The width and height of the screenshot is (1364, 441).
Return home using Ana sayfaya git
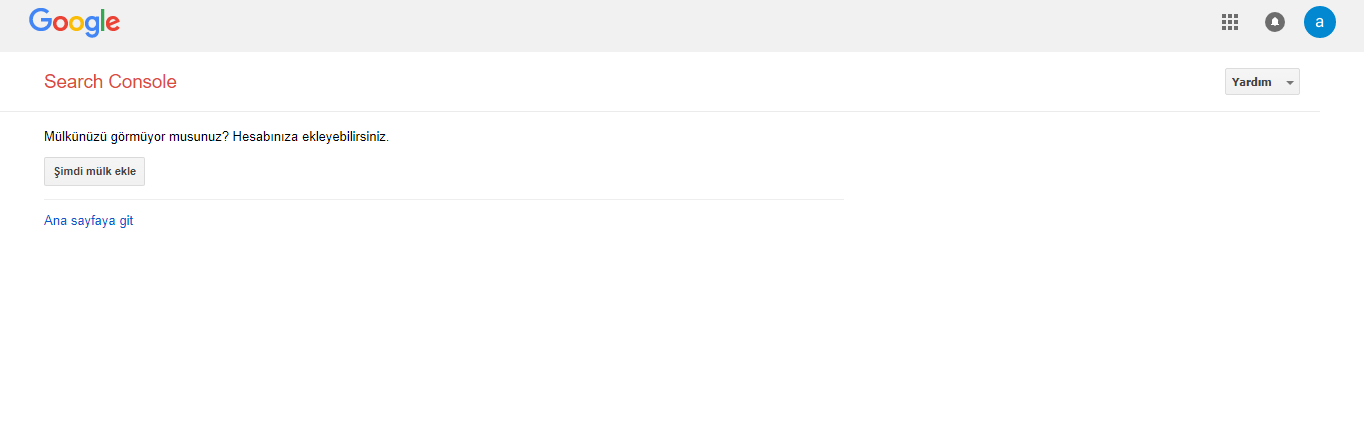coord(89,221)
